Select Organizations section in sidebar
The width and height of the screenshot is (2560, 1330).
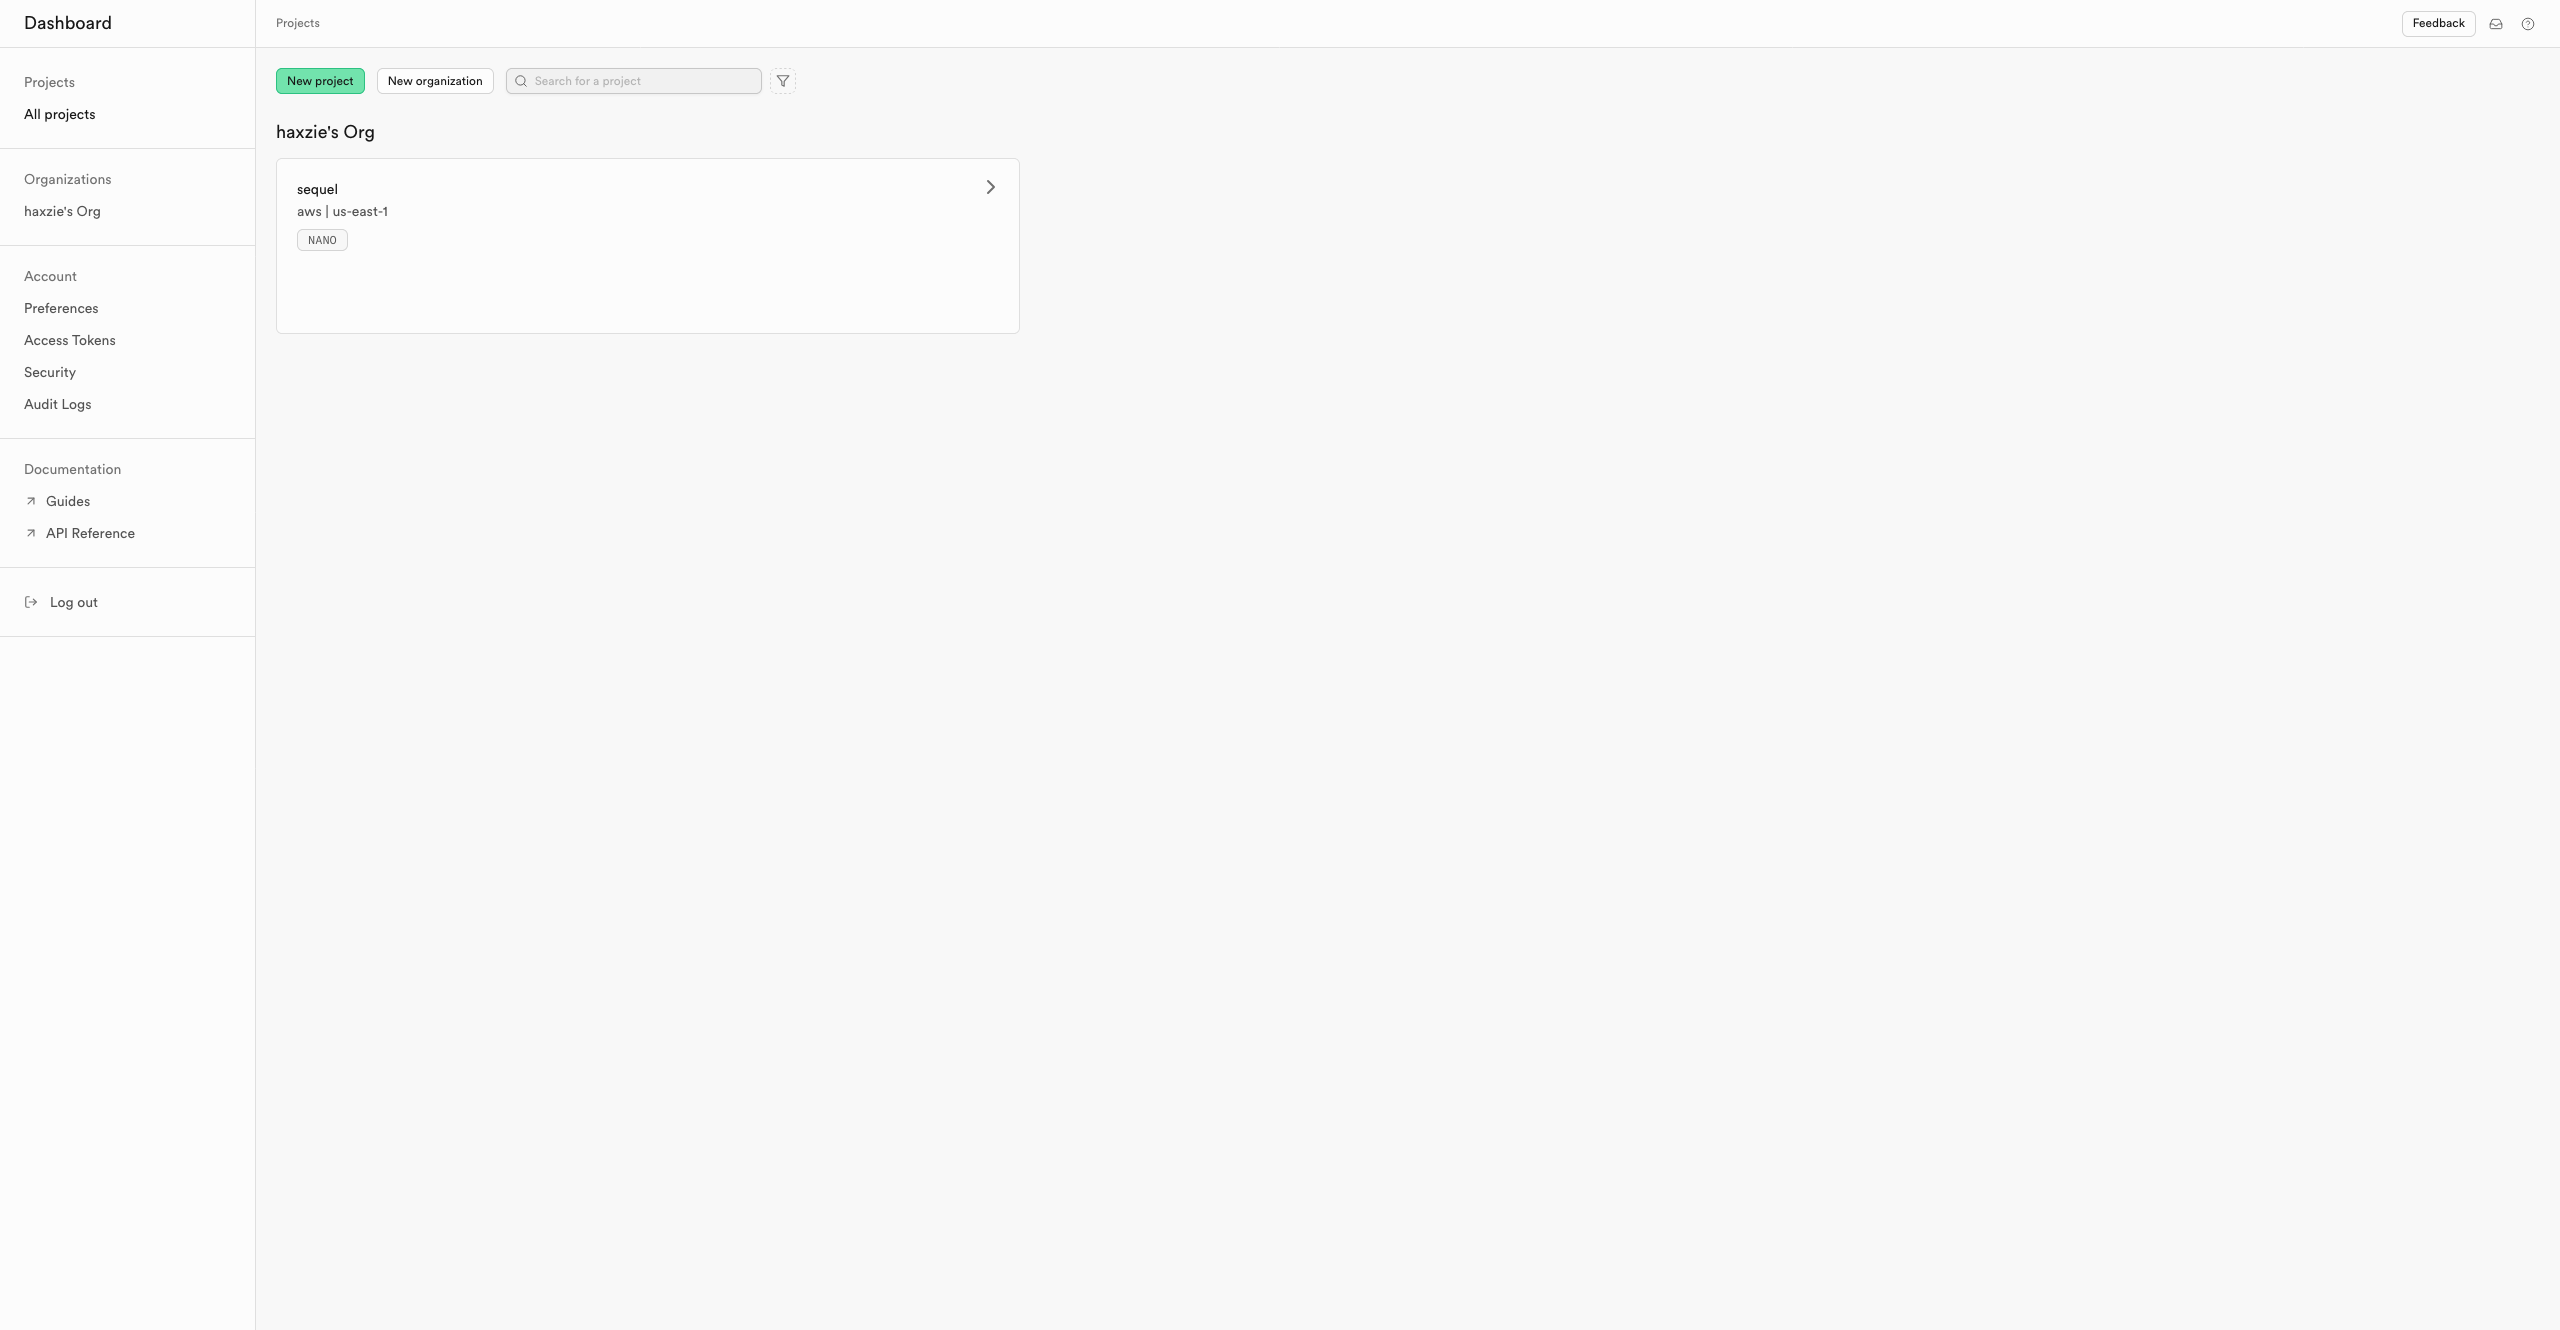coord(68,179)
